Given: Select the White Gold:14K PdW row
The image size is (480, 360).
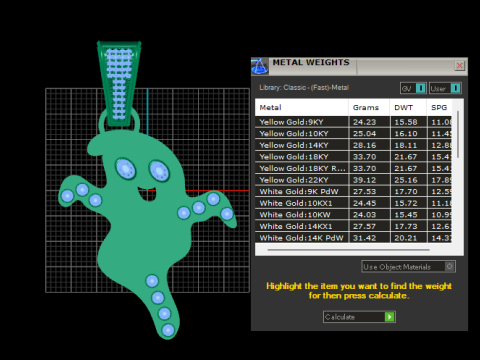Looking at the screenshot, I should (x=353, y=238).
